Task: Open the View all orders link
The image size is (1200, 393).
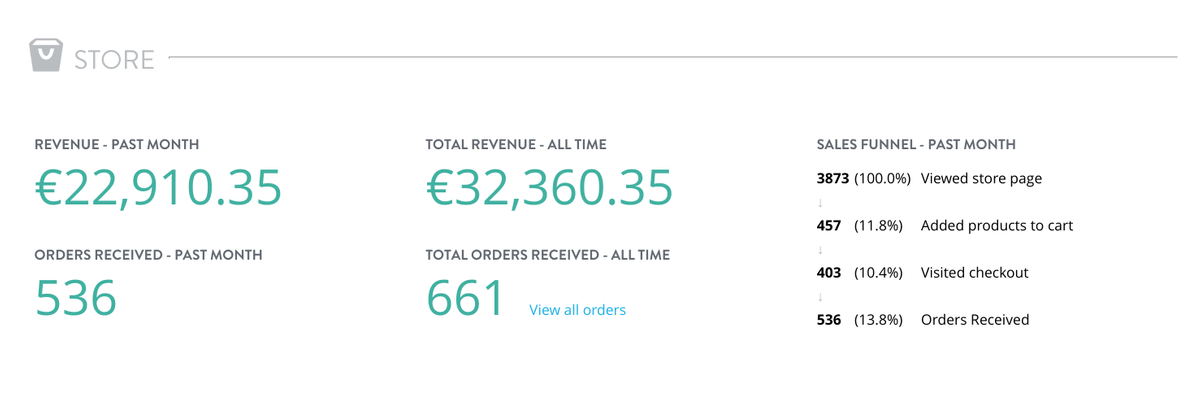Action: coord(577,310)
